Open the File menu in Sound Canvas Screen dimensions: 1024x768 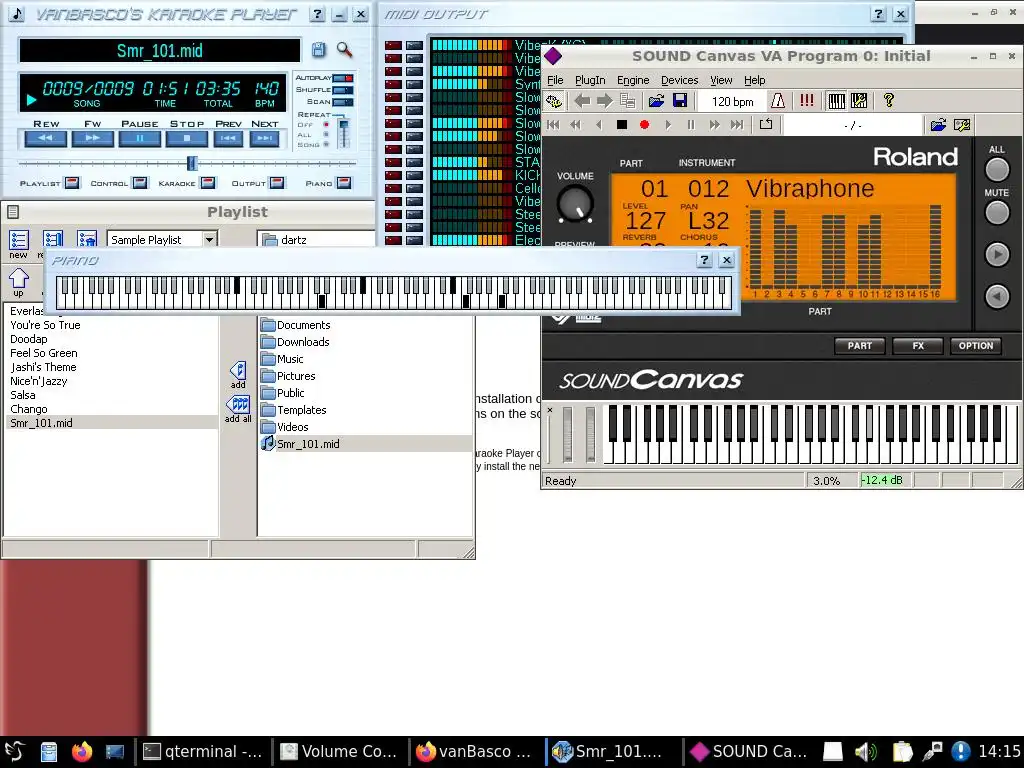[555, 80]
